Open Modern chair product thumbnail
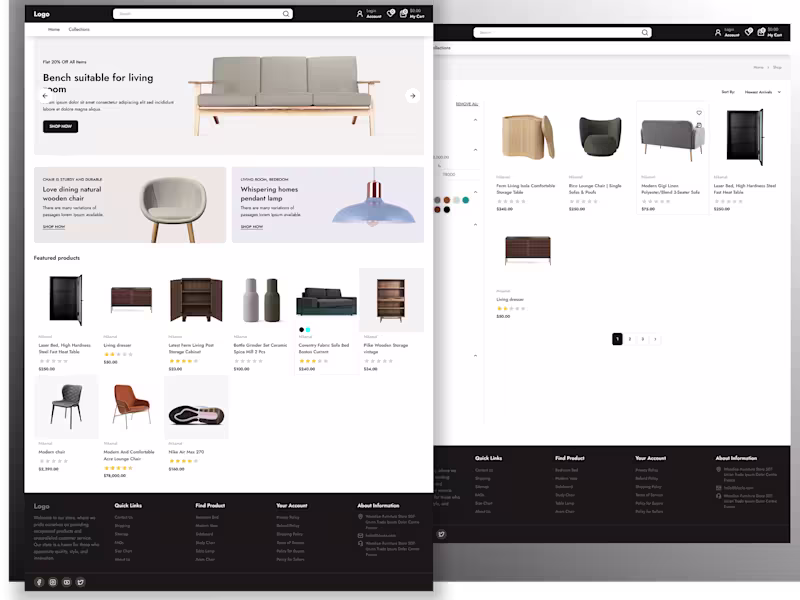The width and height of the screenshot is (800, 600). point(66,407)
